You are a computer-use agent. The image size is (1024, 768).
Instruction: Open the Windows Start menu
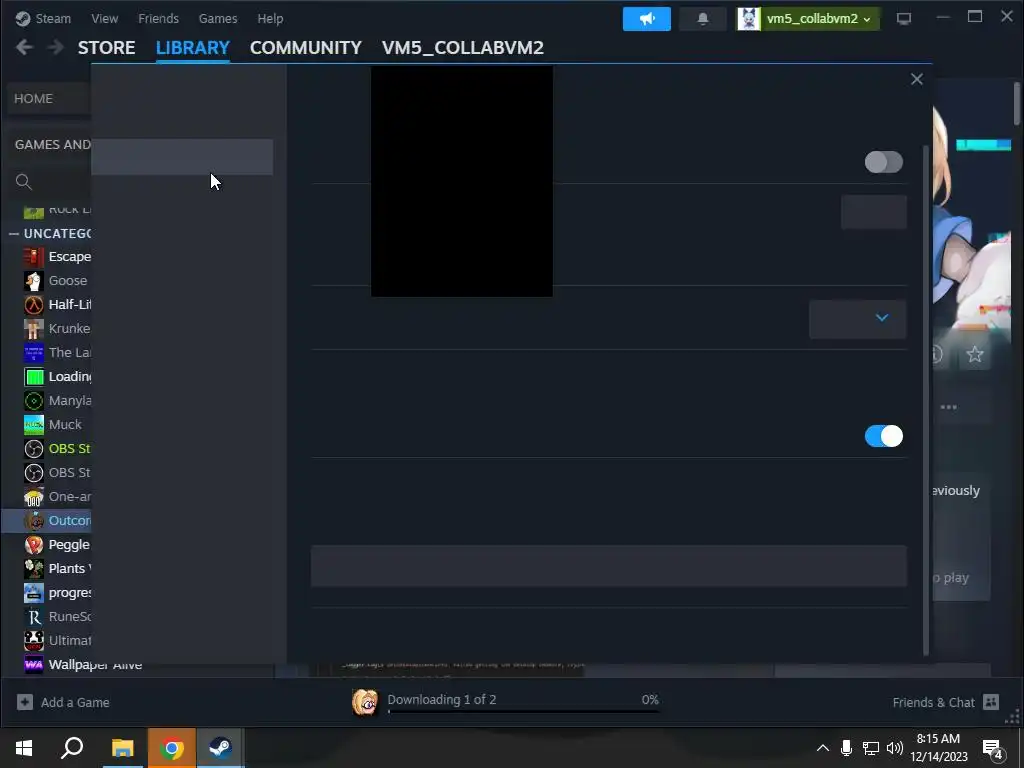pyautogui.click(x=24, y=748)
